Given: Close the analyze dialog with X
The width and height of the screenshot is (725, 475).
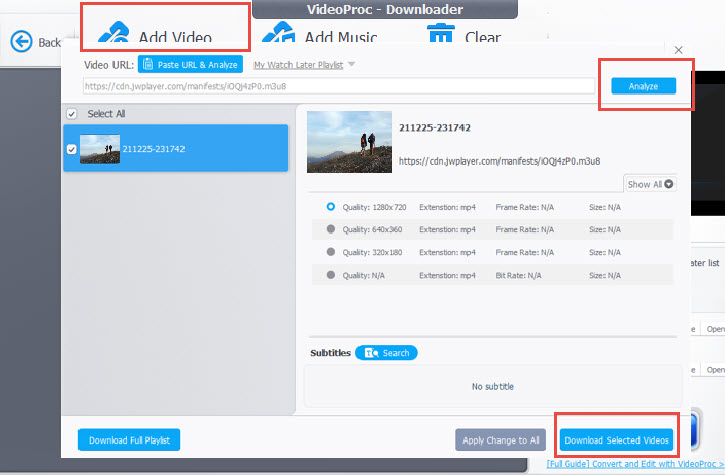Looking at the screenshot, I should (678, 50).
